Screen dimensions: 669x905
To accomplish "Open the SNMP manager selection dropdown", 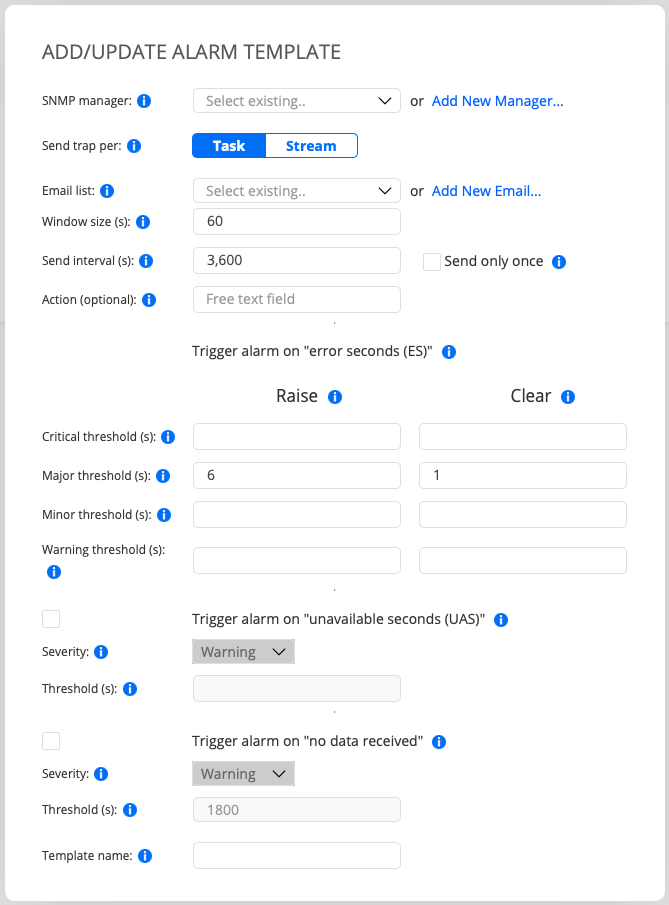I will (296, 101).
